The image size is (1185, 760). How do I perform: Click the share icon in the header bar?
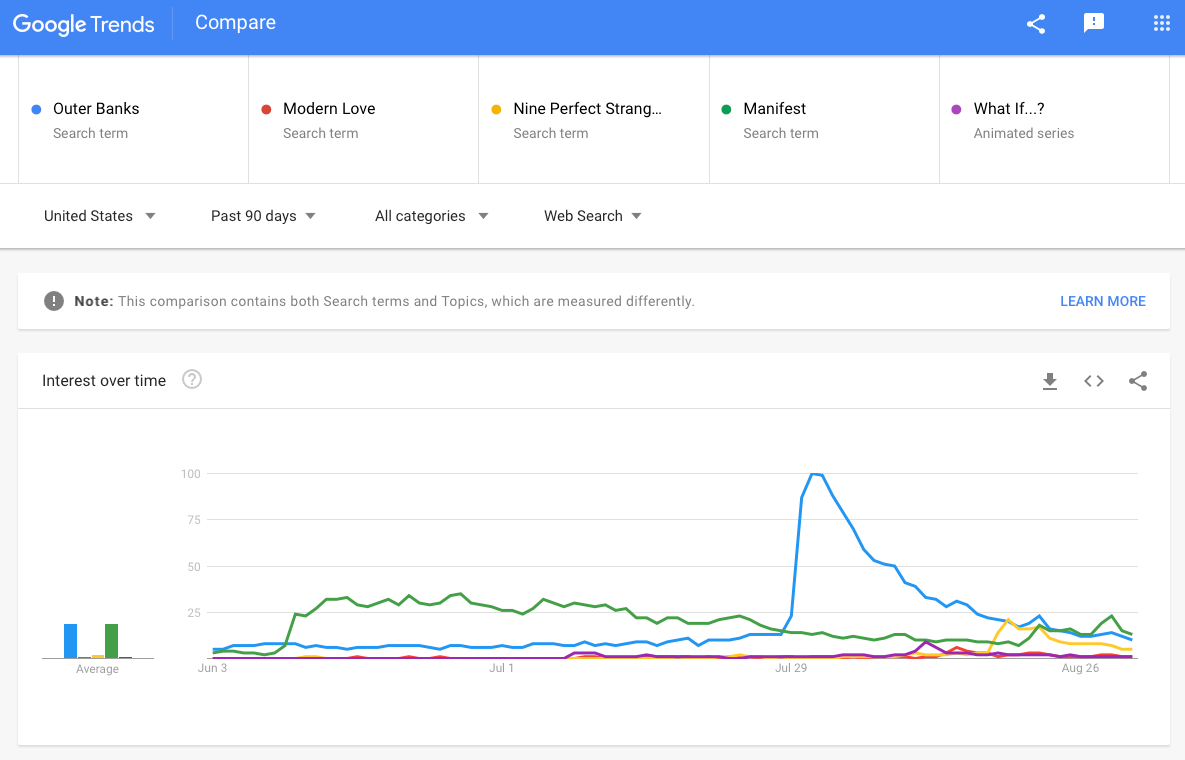click(x=1035, y=23)
